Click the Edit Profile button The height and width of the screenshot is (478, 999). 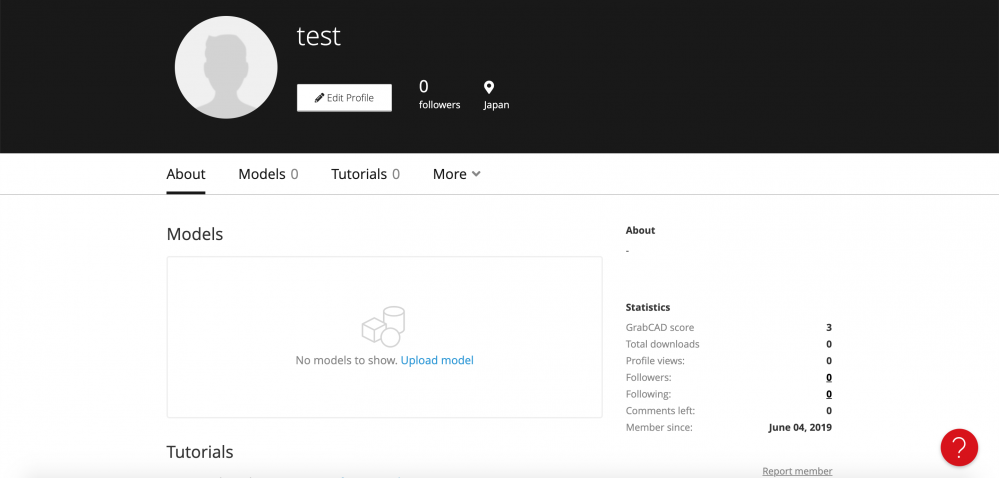point(344,98)
